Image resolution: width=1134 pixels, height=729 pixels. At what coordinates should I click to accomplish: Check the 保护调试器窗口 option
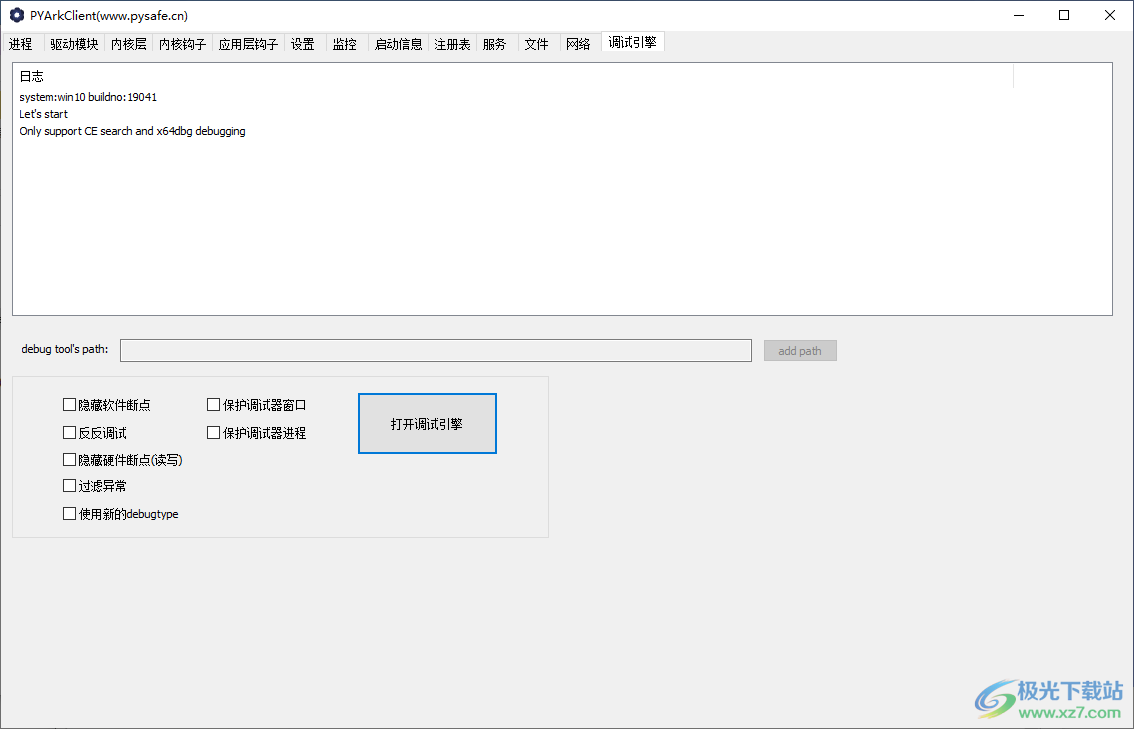(213, 404)
